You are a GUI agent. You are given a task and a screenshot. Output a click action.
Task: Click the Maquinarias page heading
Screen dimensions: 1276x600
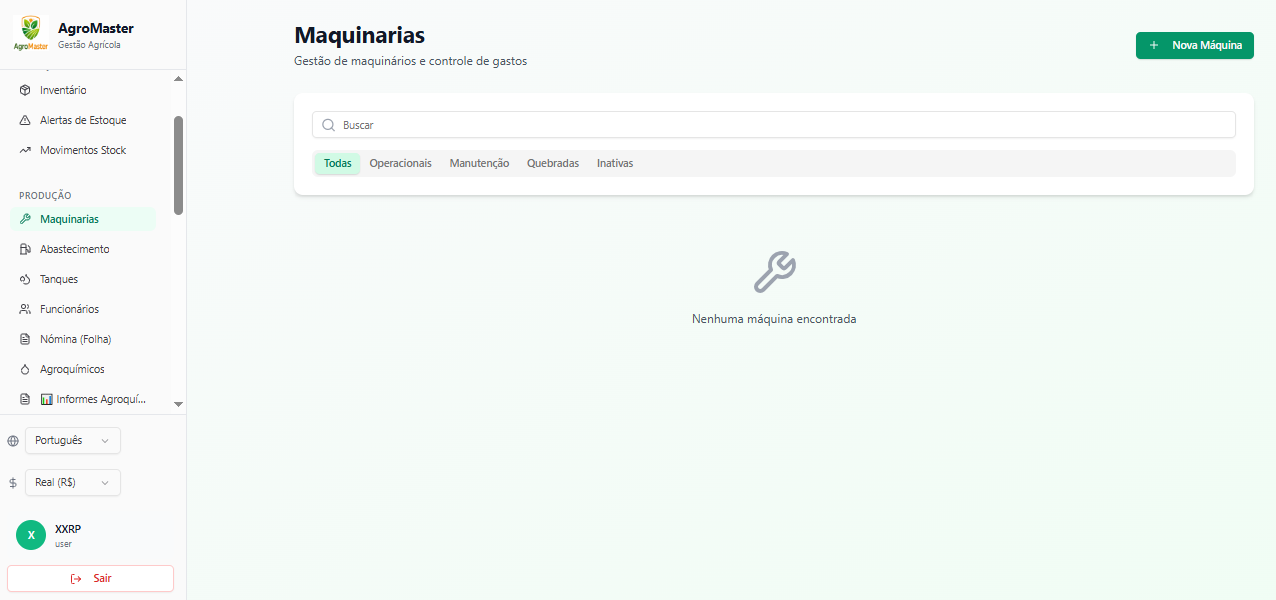(360, 35)
